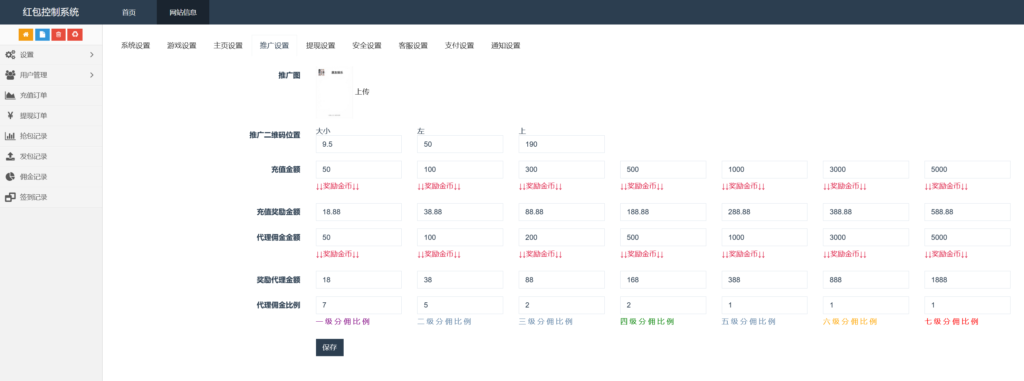Switch to the 通知设置 tab
Screen dimensions: 1024x381
click(x=505, y=46)
